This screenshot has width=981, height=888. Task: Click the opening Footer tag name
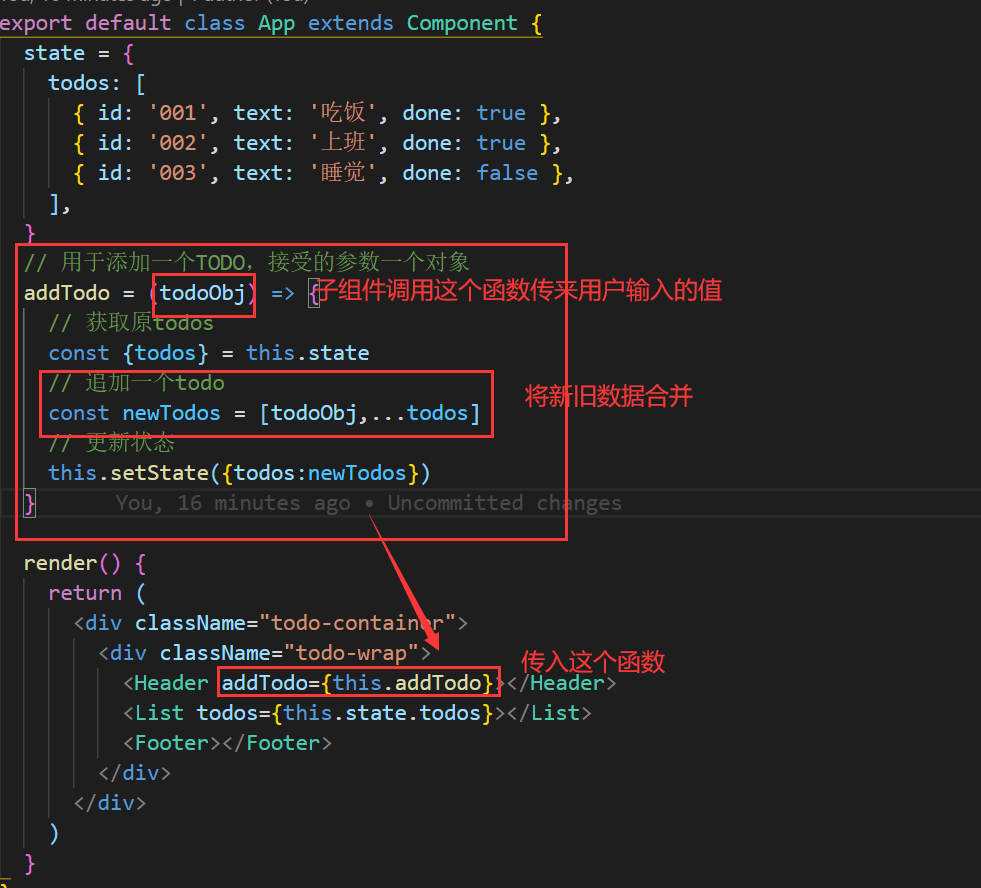coord(171,743)
